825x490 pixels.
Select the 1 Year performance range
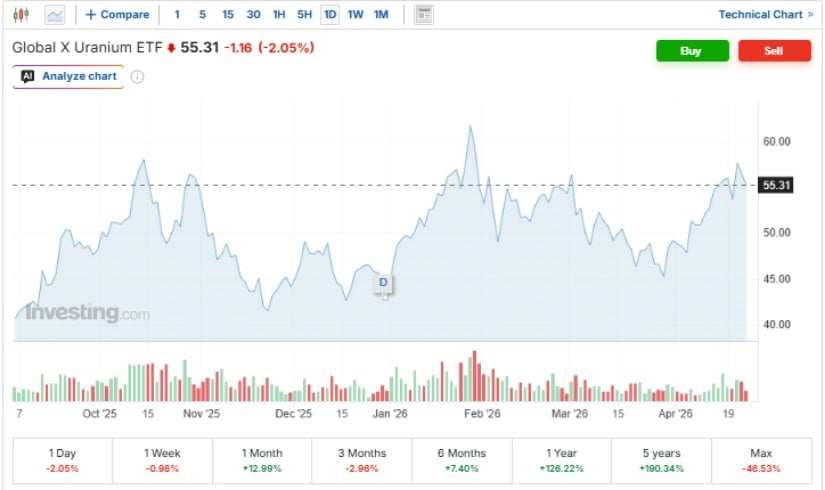click(x=561, y=459)
